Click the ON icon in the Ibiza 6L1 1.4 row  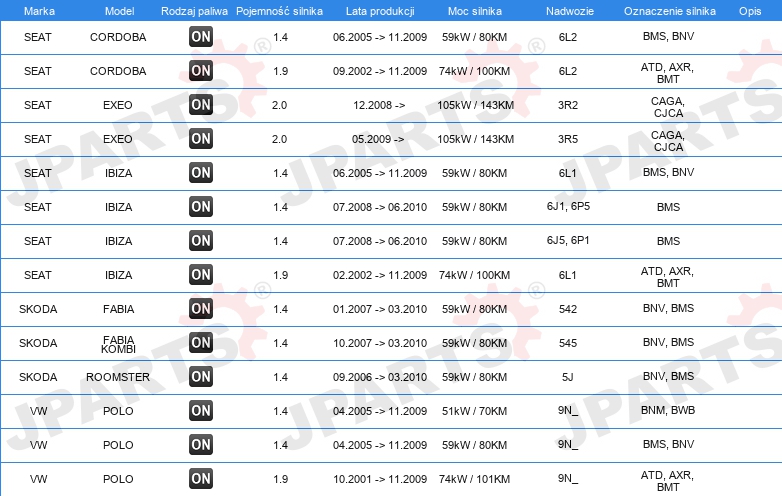click(201, 172)
